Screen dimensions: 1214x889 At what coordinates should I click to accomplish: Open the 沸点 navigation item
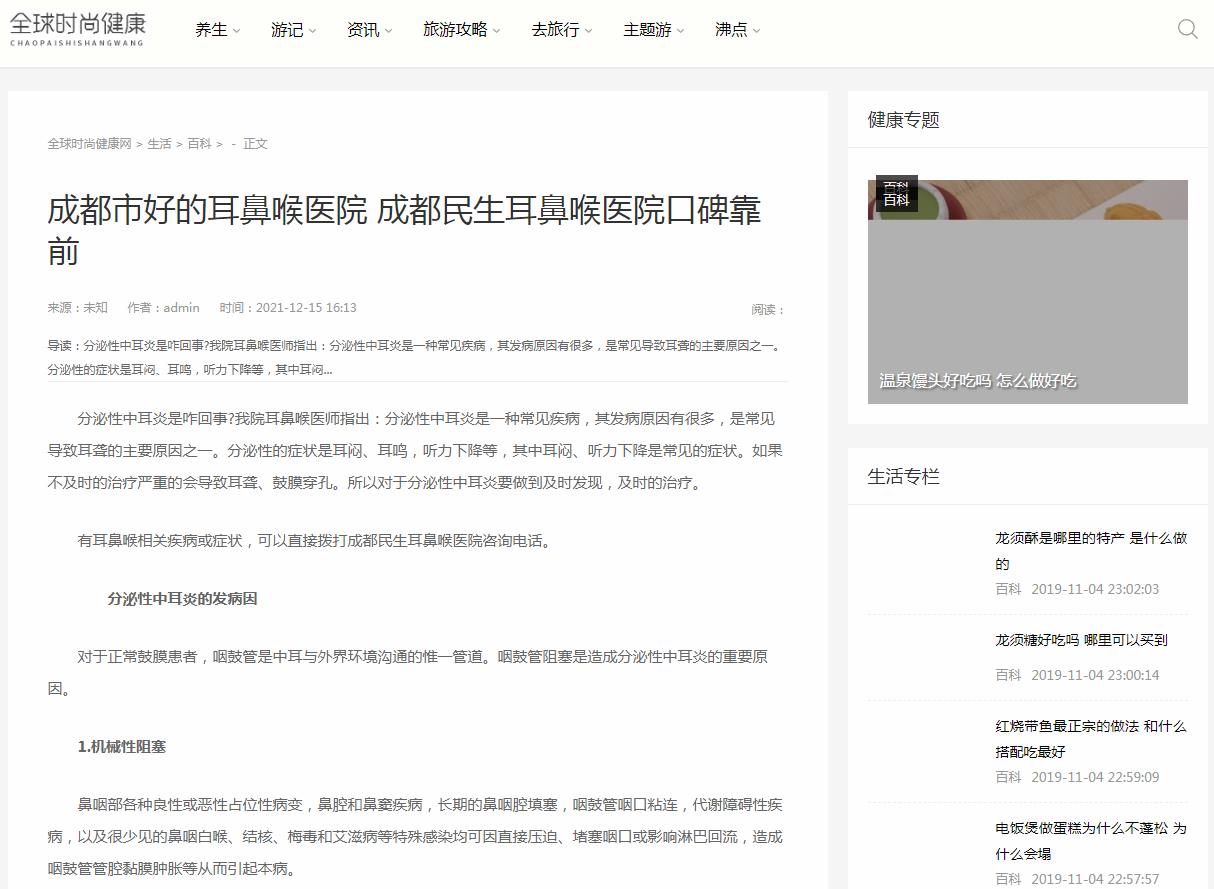pos(731,30)
